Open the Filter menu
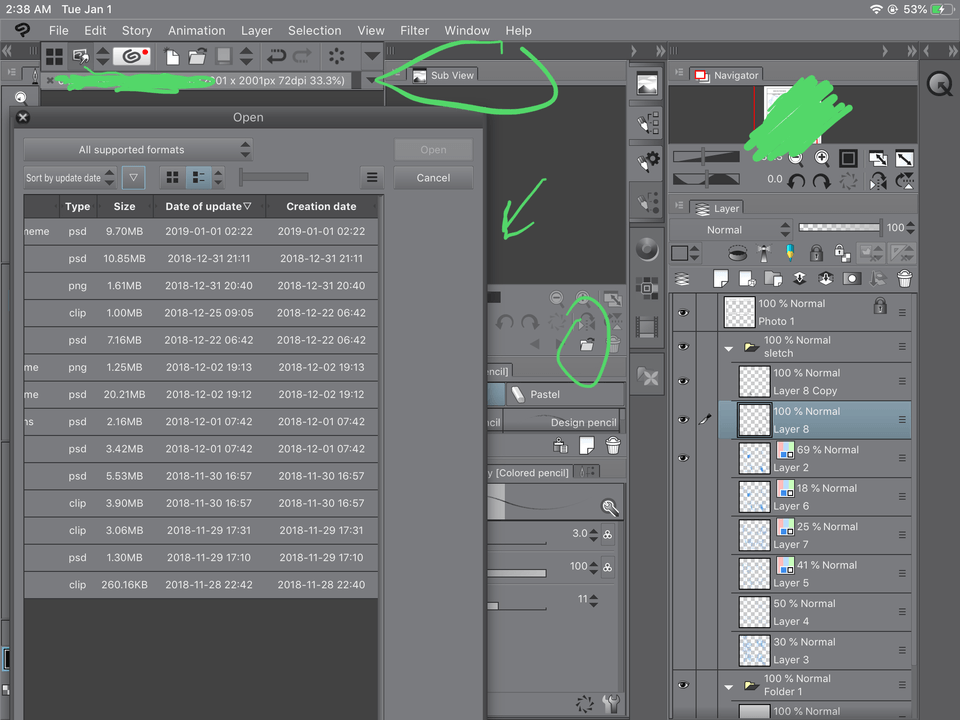960x720 pixels. tap(414, 31)
